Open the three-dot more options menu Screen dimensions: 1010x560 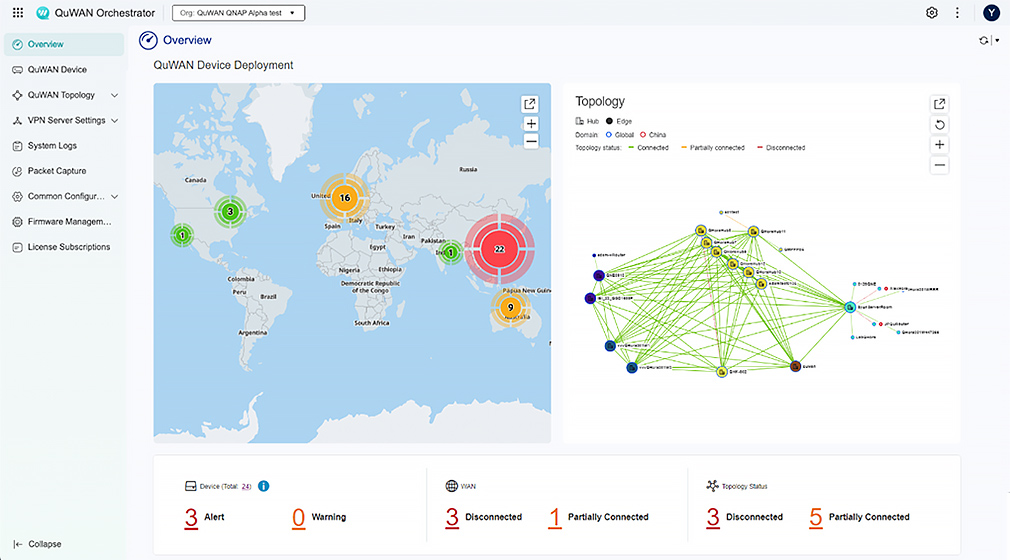coord(957,13)
